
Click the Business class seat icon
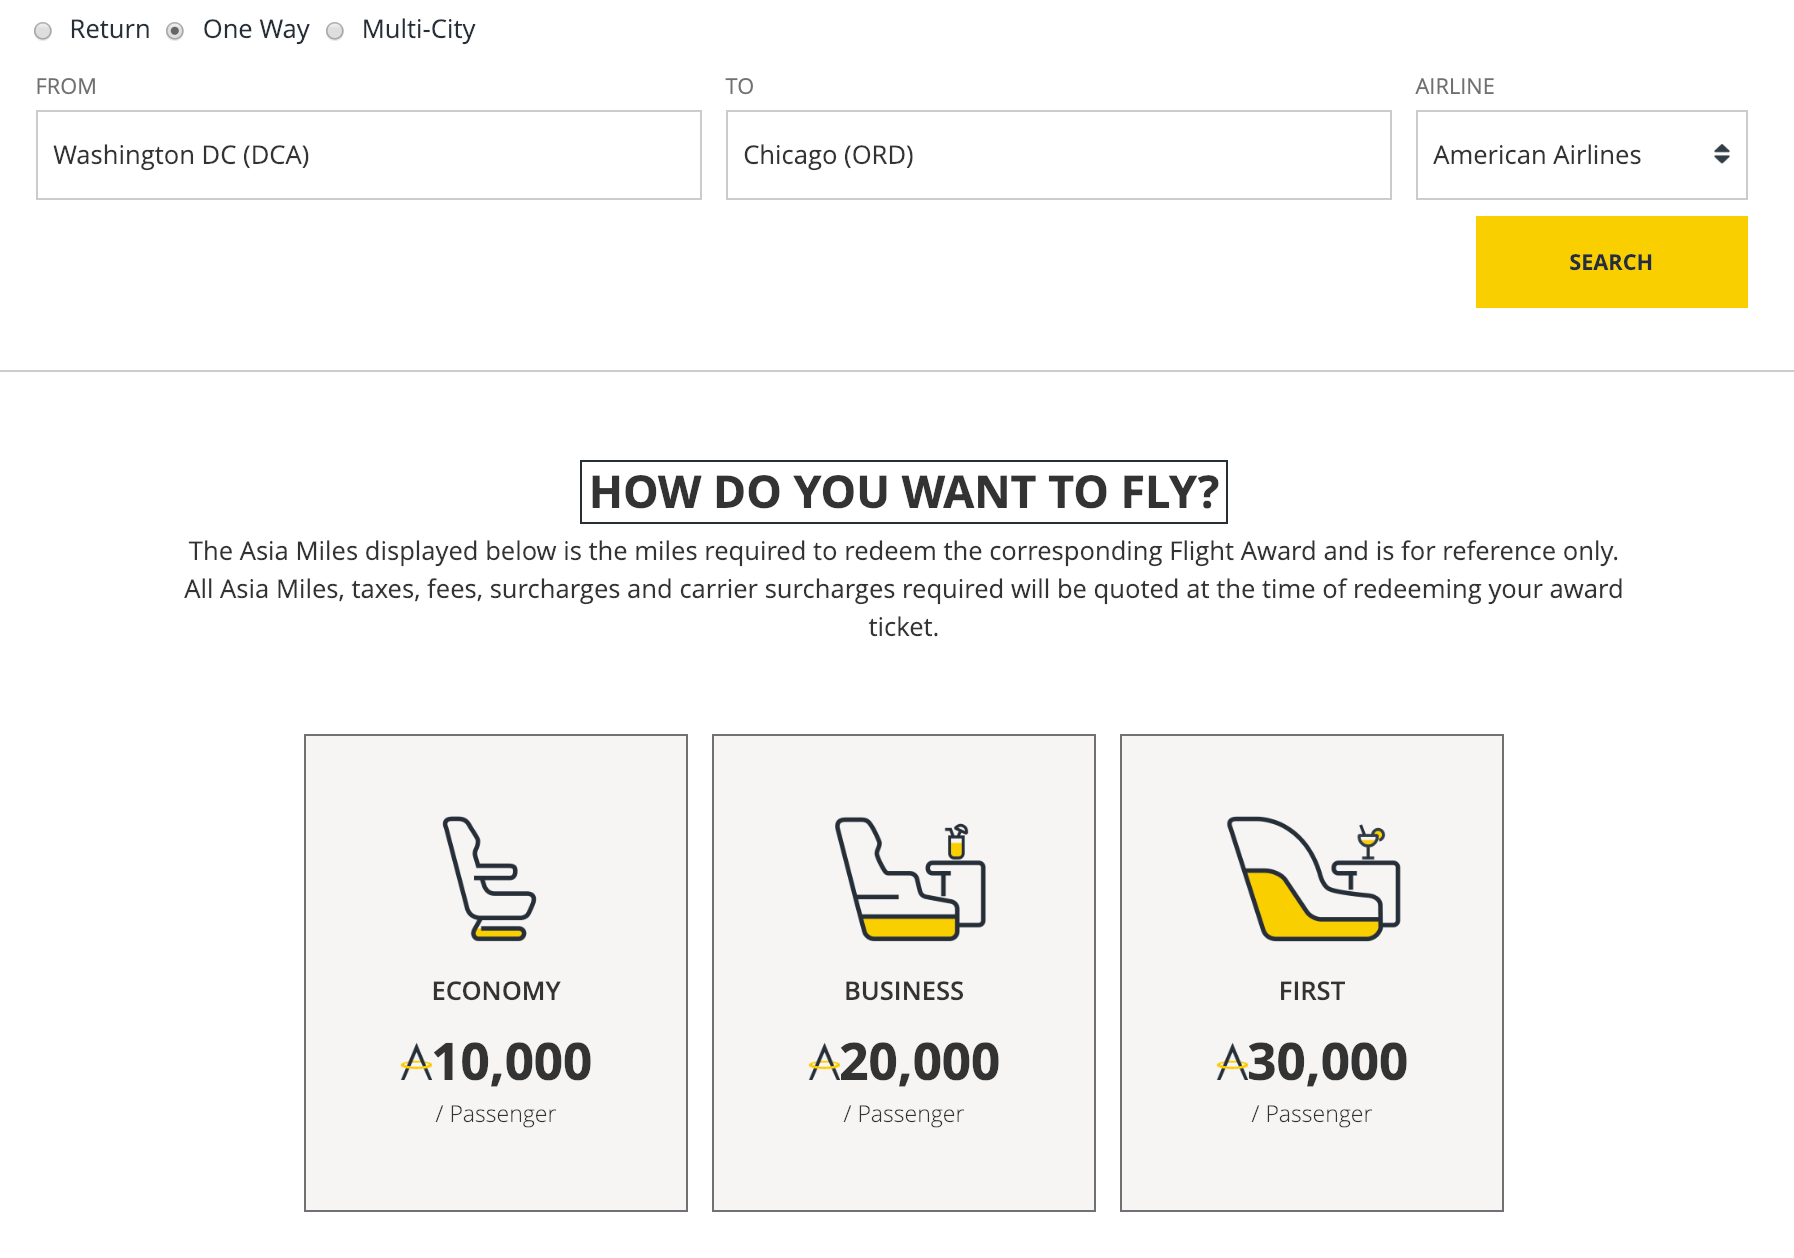pos(909,879)
